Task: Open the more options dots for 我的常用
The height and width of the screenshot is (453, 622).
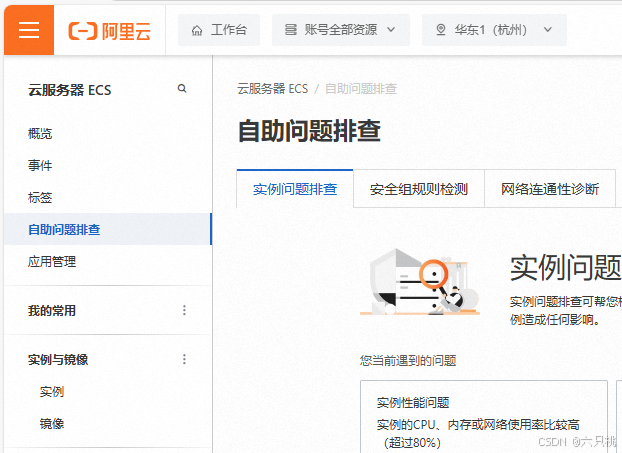Action: (x=184, y=310)
